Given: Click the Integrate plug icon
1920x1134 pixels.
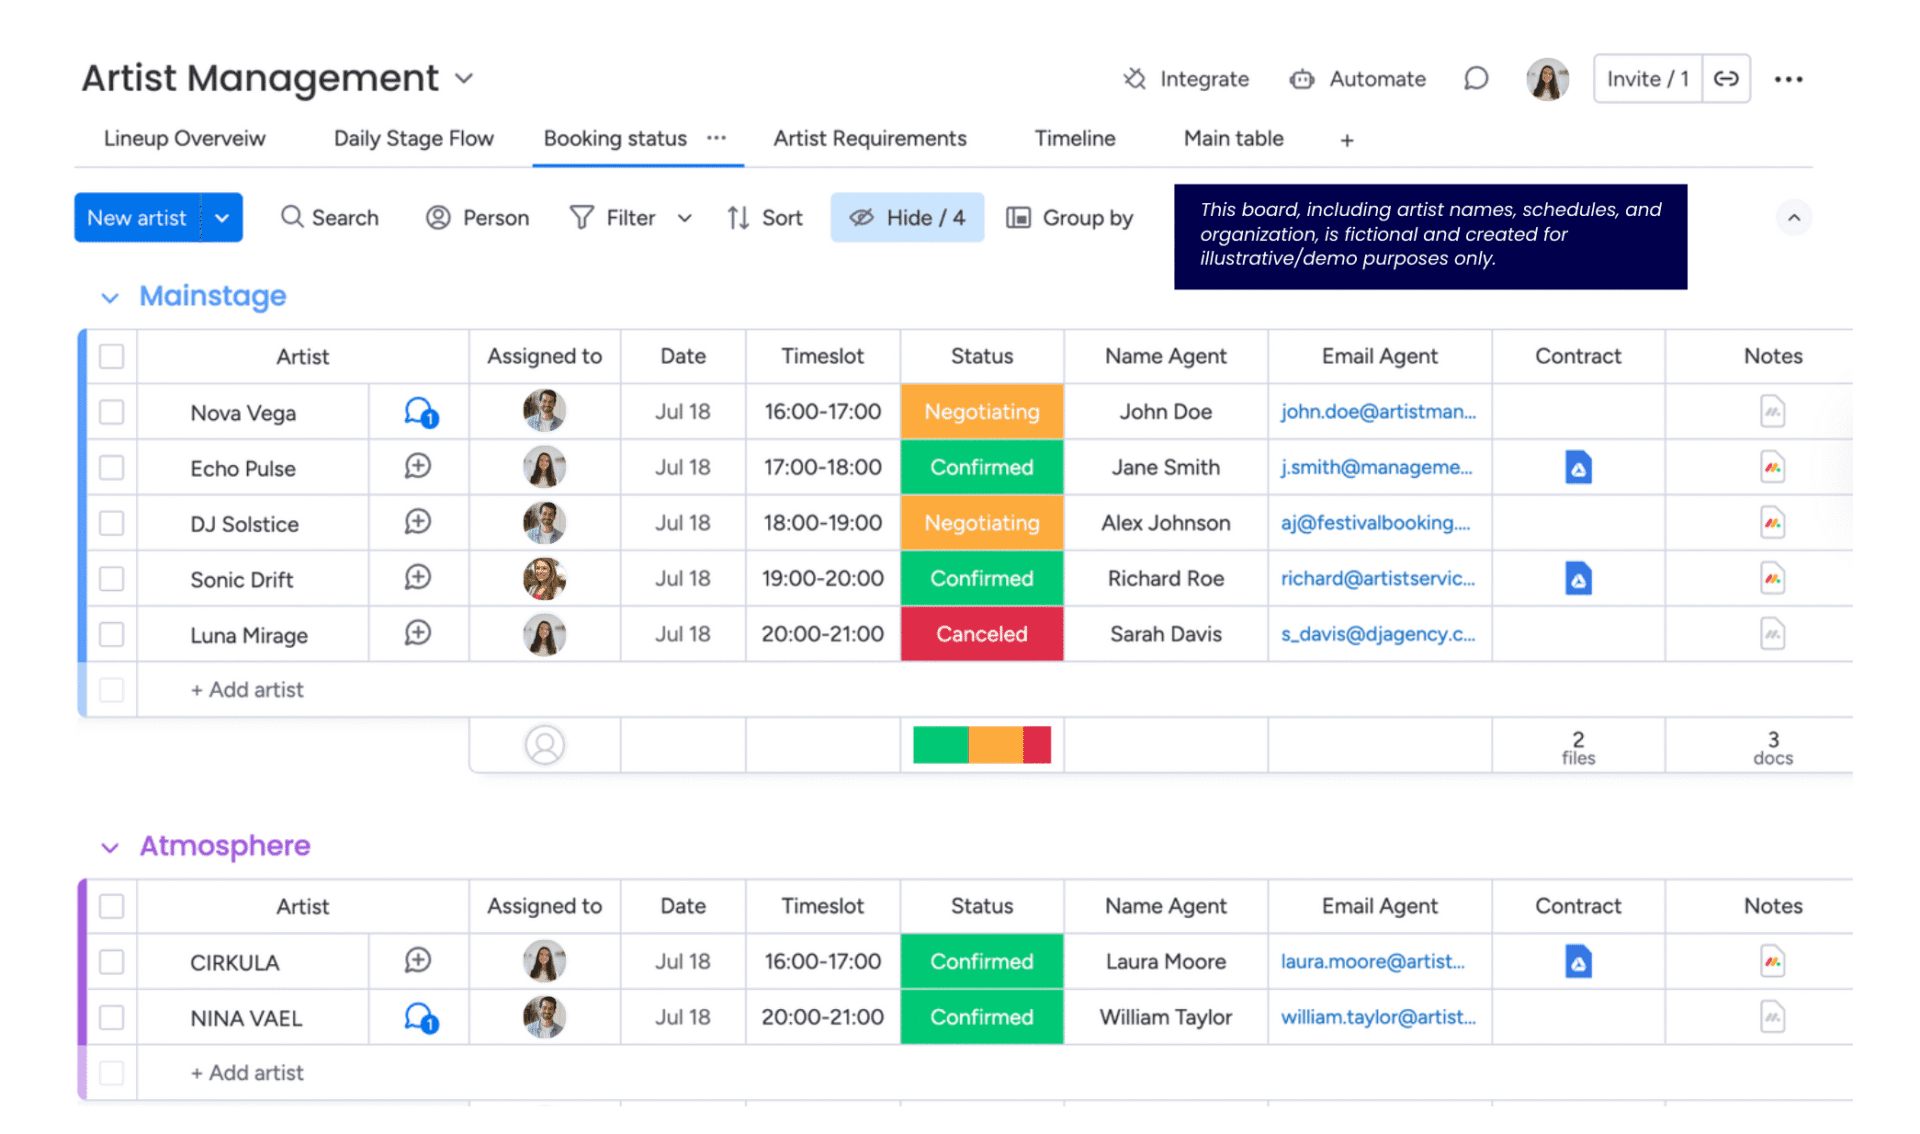Looking at the screenshot, I should click(1134, 79).
